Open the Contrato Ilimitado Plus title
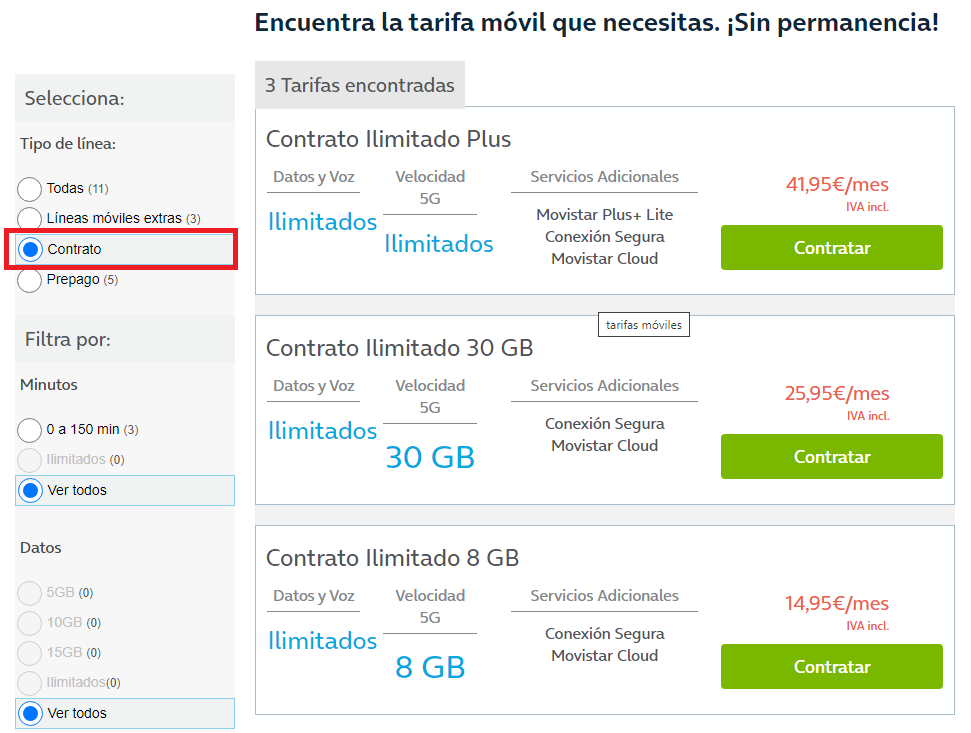Image resolution: width=971 pixels, height=733 pixels. 388,139
